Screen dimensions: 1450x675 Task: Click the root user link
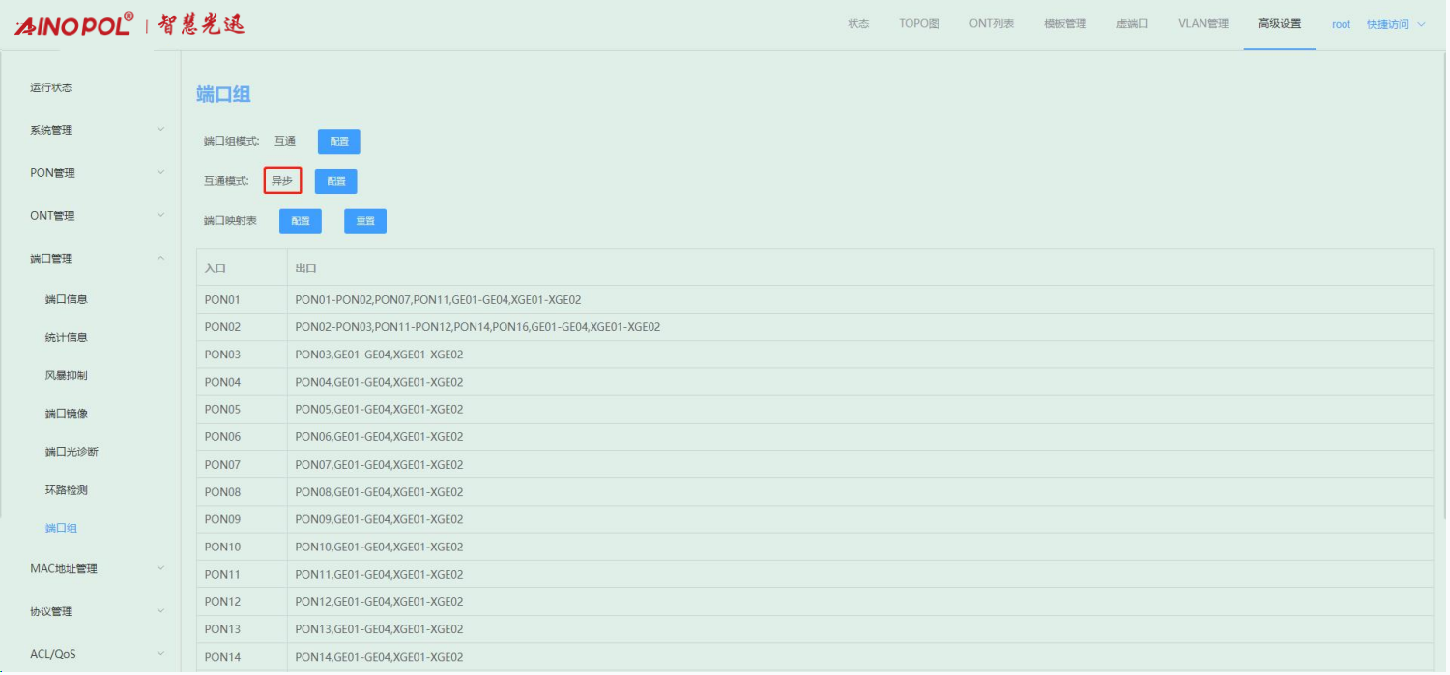click(1341, 24)
